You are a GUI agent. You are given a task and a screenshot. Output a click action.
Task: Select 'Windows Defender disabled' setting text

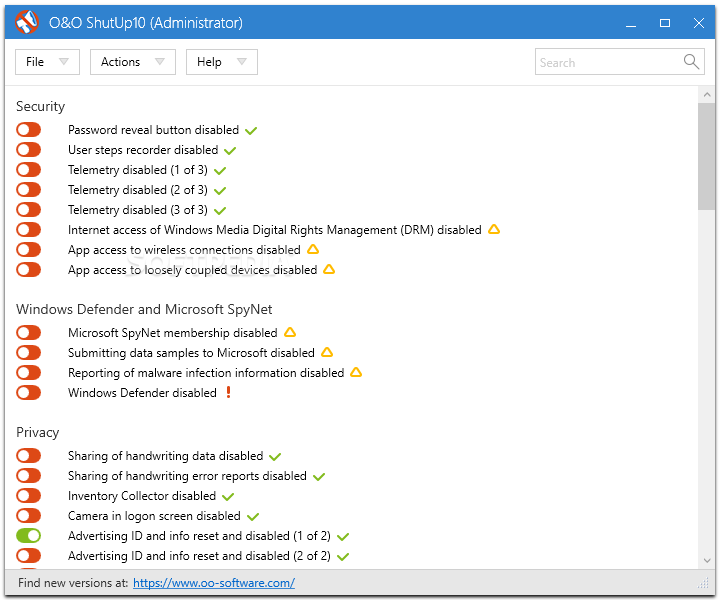tap(142, 393)
